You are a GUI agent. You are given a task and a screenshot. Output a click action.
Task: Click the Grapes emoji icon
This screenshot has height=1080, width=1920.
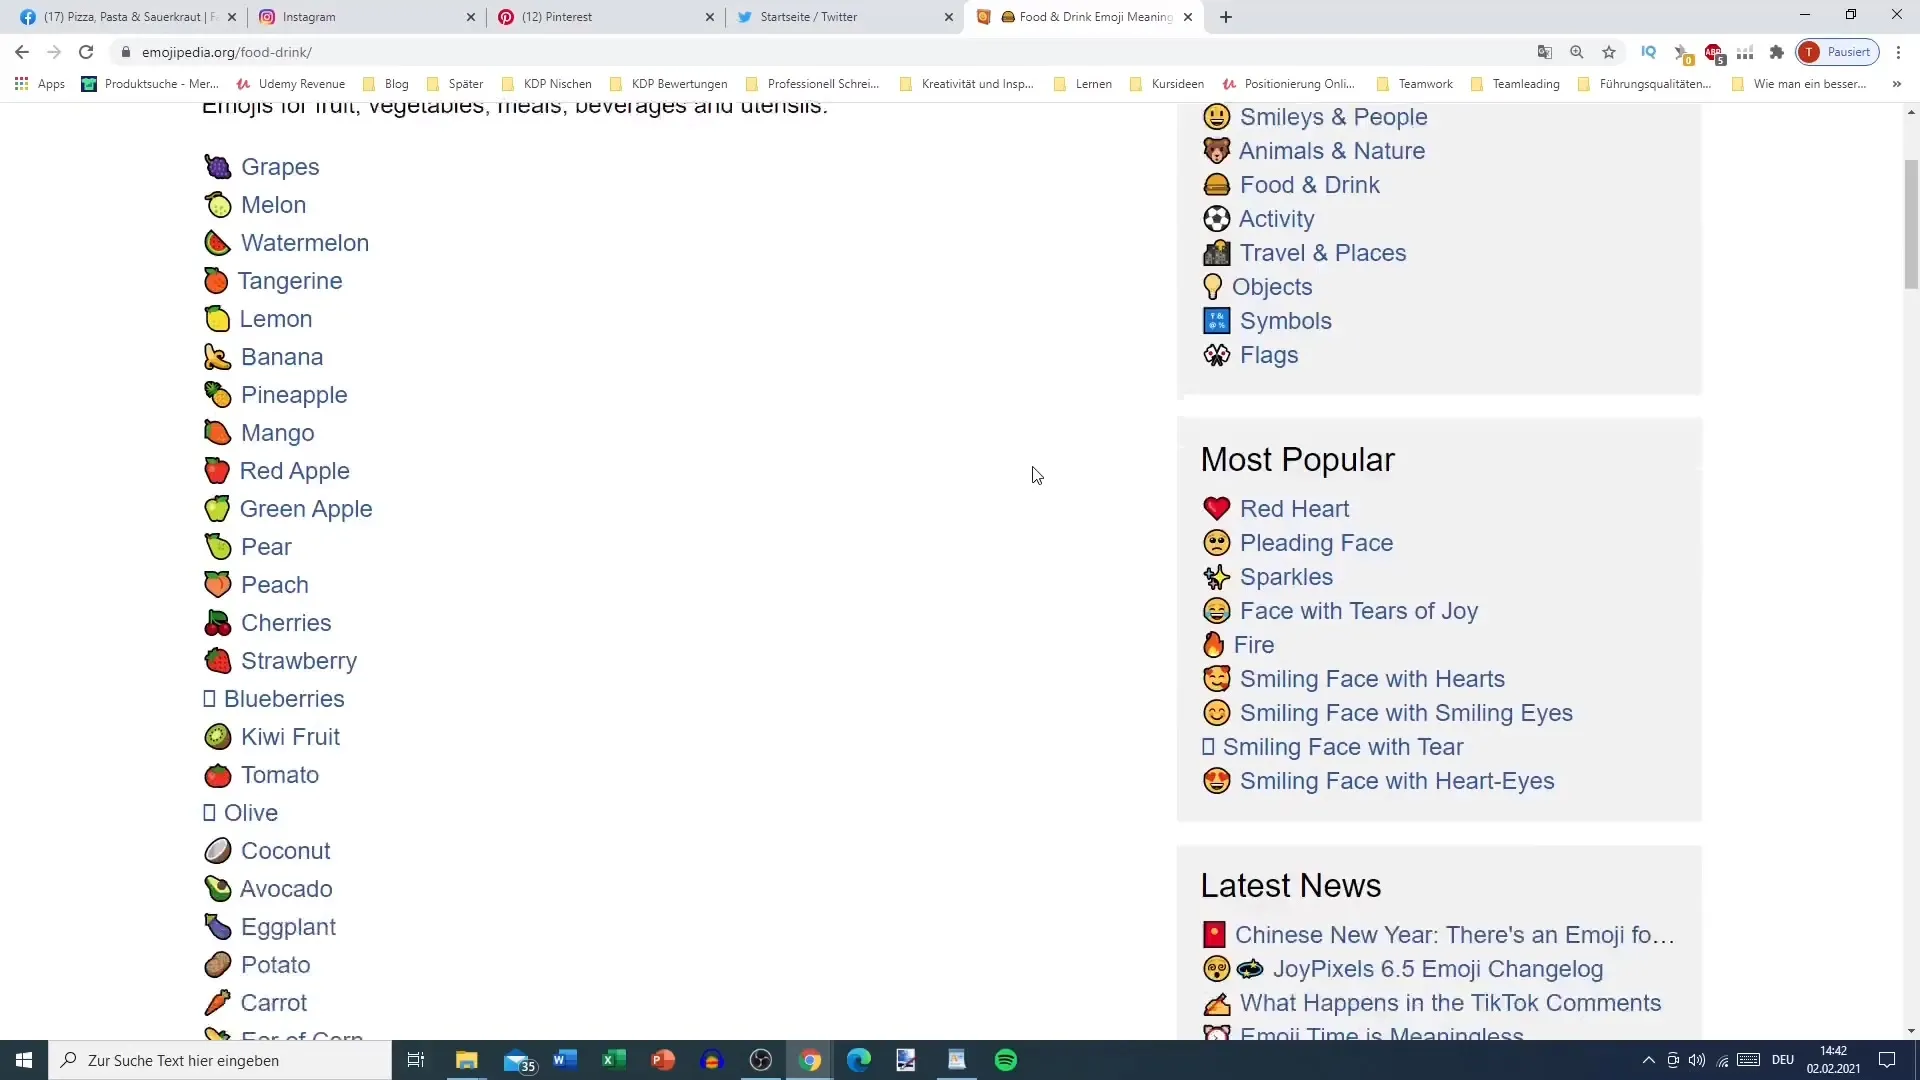coord(217,167)
